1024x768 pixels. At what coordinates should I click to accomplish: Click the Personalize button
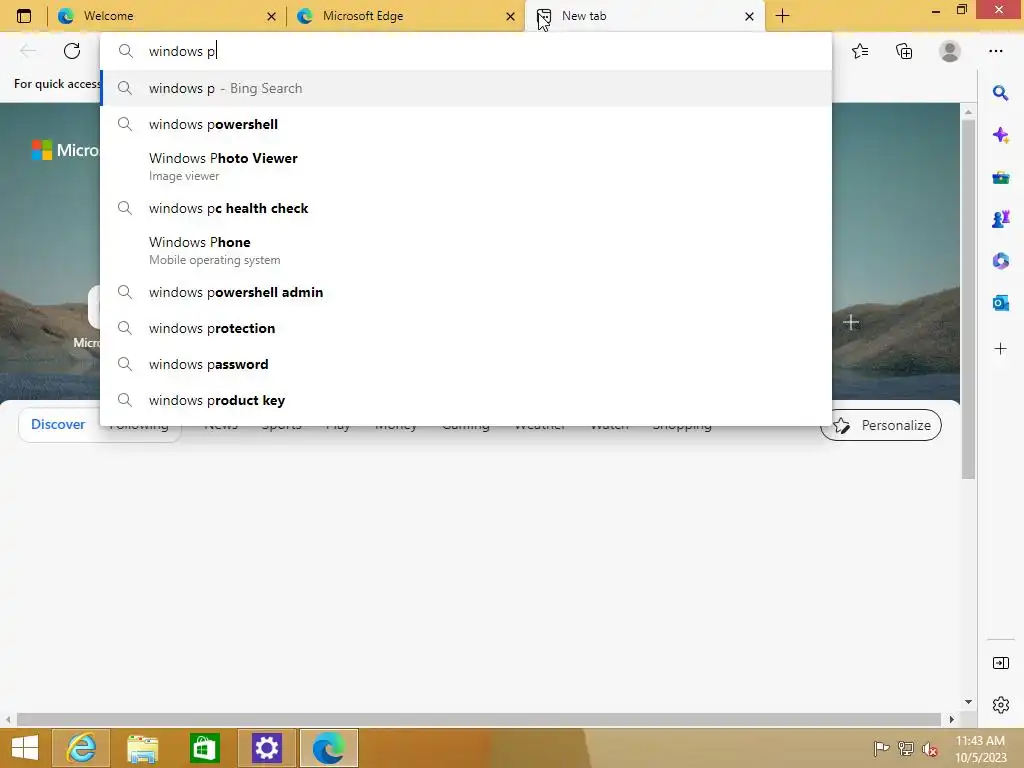pos(881,425)
